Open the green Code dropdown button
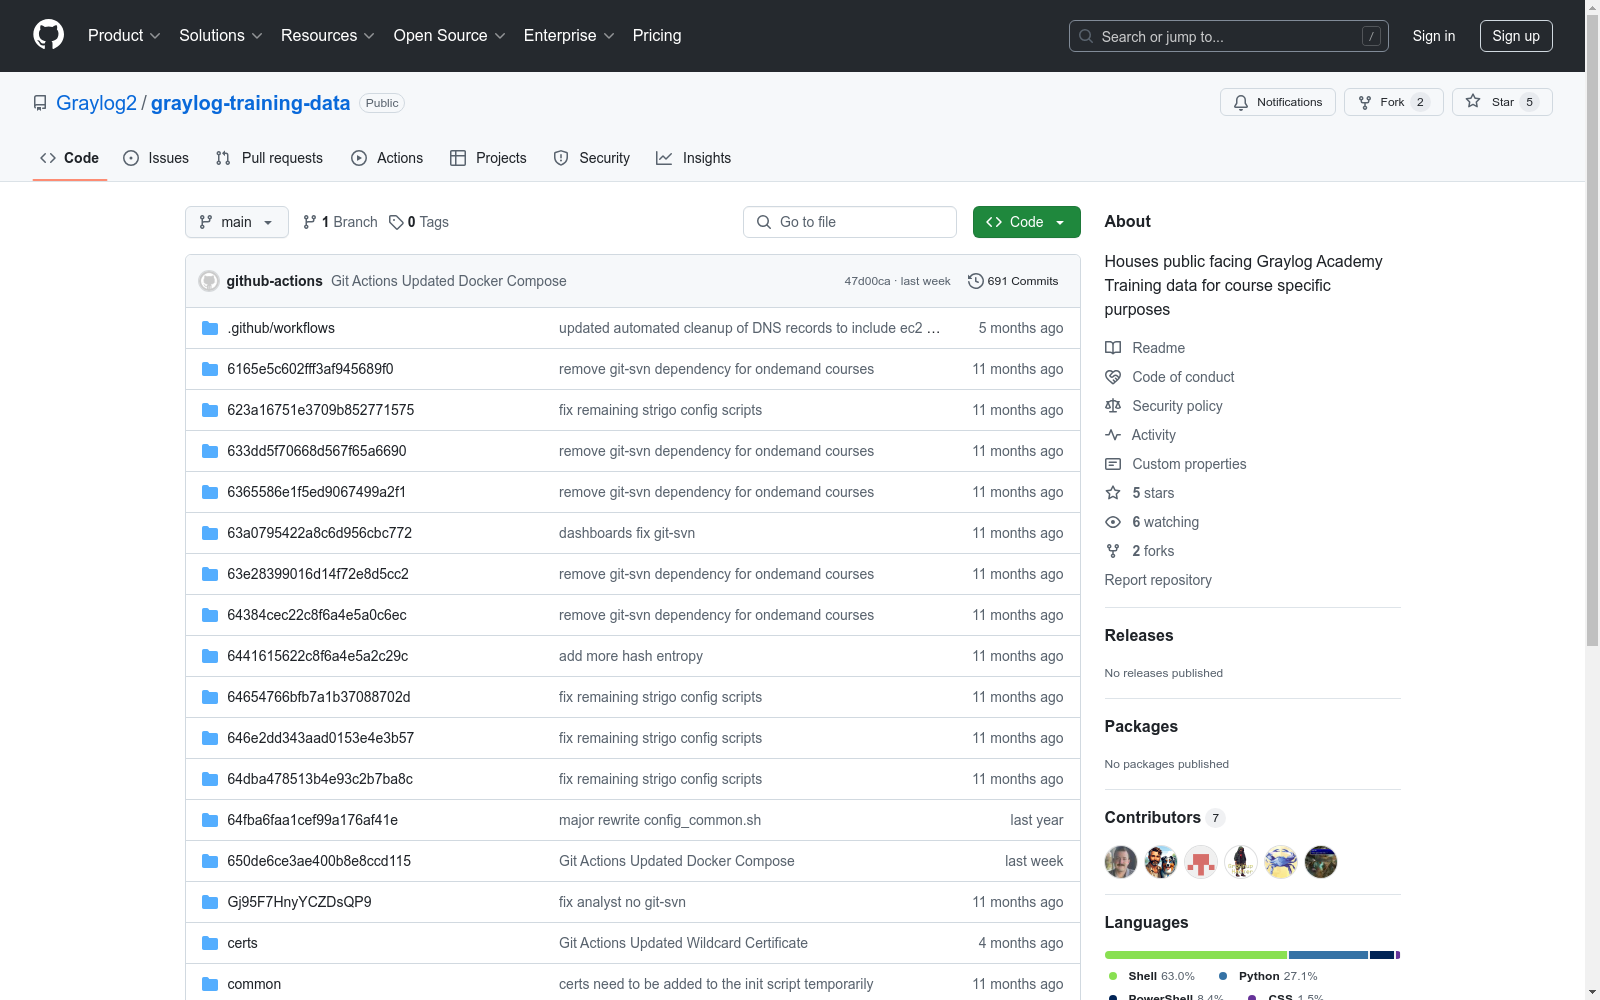 [x=1027, y=222]
